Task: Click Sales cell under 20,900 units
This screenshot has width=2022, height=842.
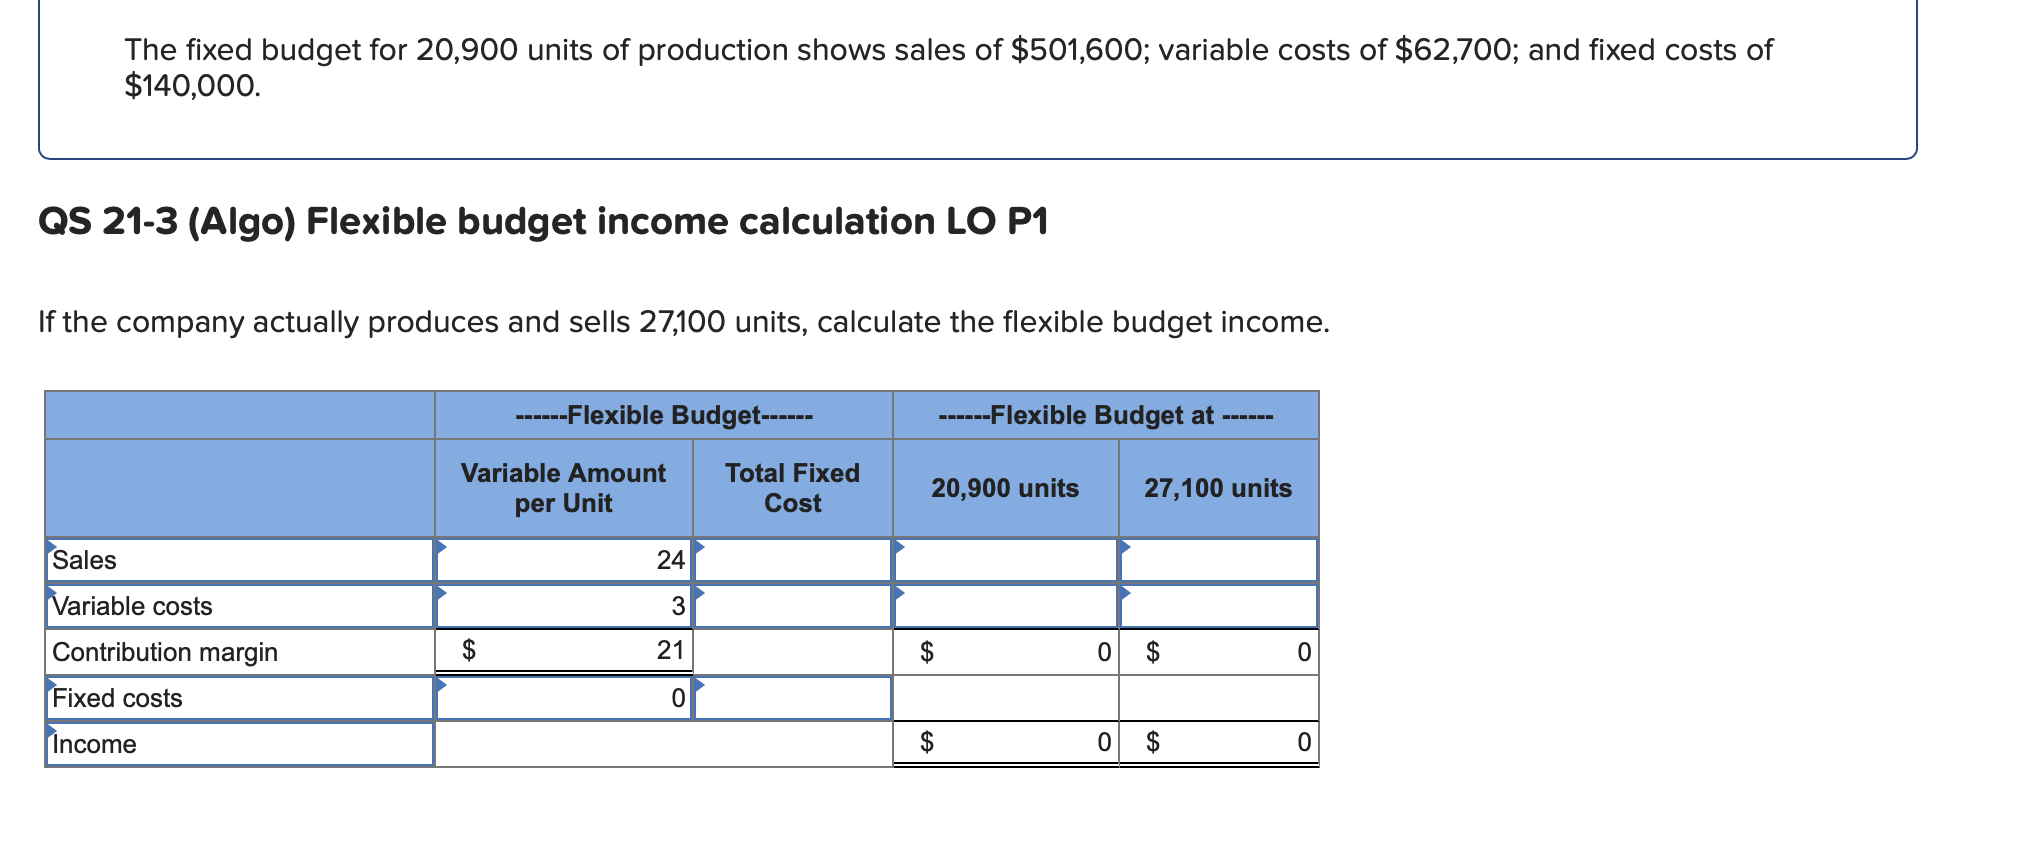Action: tap(1006, 560)
